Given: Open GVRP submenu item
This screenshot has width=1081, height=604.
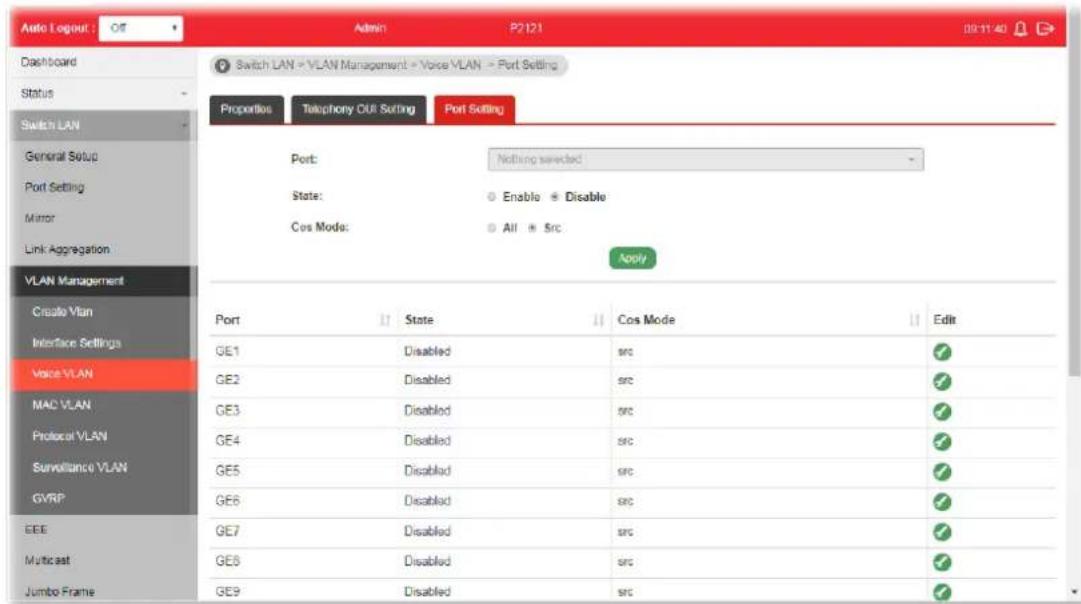Looking at the screenshot, I should [101, 499].
